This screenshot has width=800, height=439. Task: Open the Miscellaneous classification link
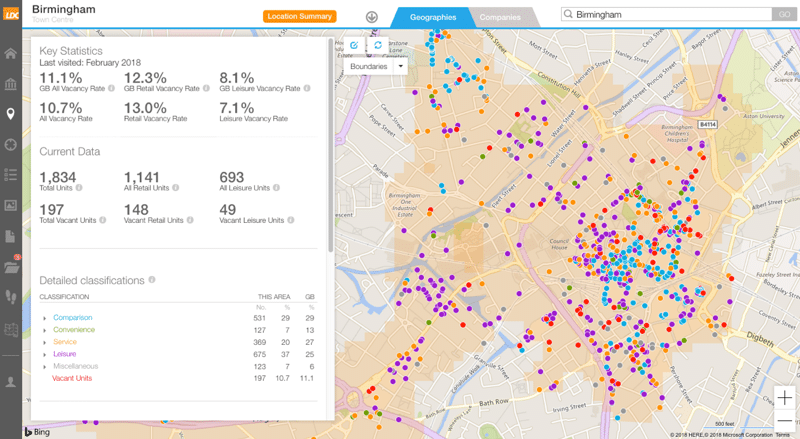pos(76,367)
